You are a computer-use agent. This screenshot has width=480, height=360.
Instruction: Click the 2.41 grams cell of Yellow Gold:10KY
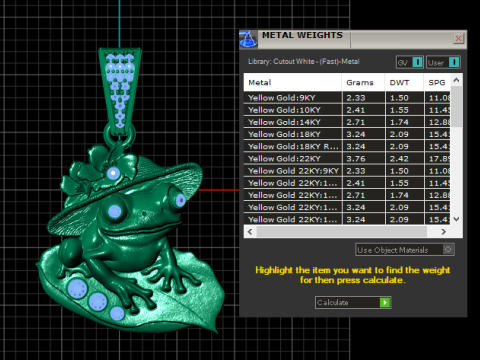(x=363, y=110)
